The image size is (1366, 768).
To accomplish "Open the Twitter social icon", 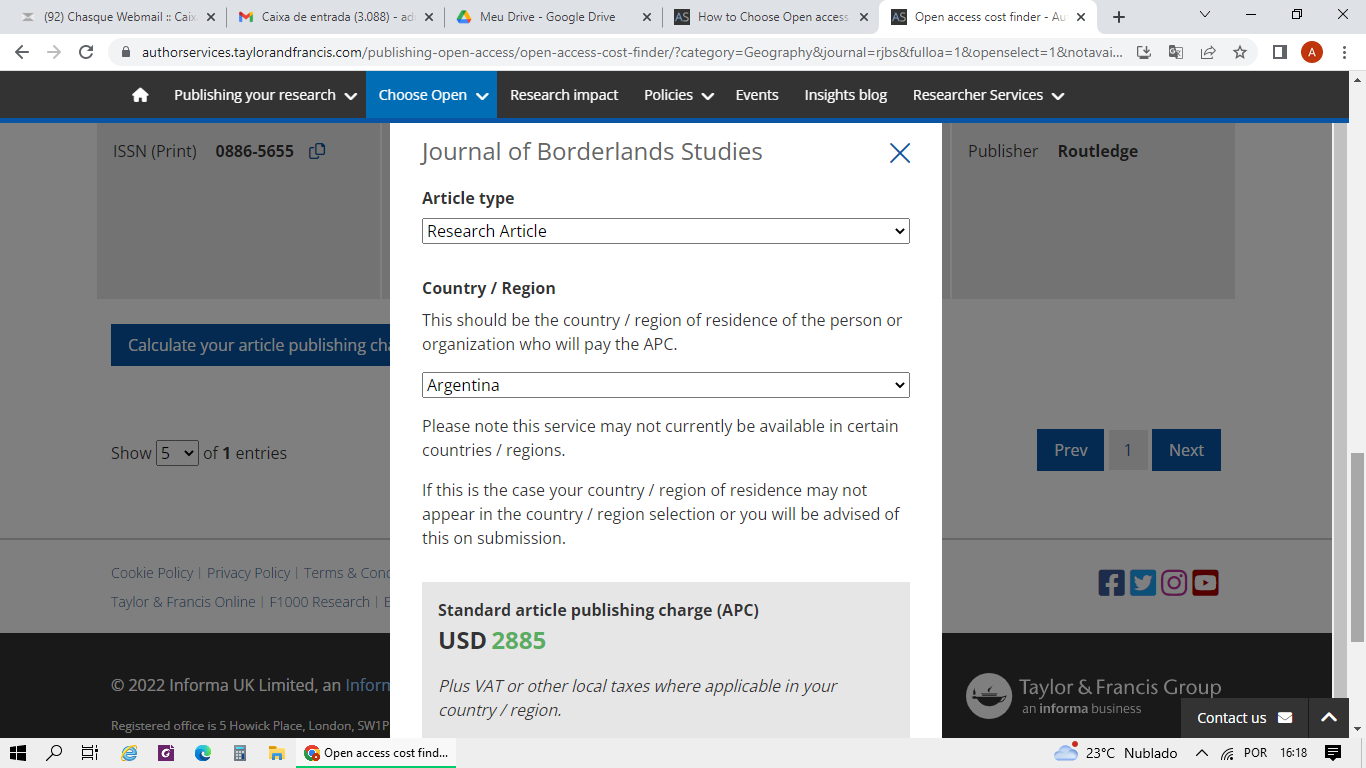I will click(x=1143, y=583).
